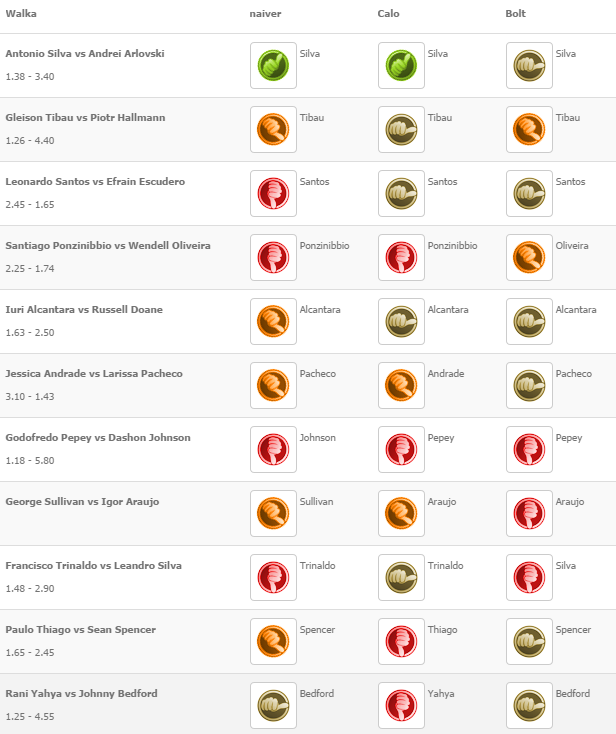616x734 pixels.
Task: Click Calo's green thumbs-up icon for Silva vs Arlovski
Action: coord(401,66)
